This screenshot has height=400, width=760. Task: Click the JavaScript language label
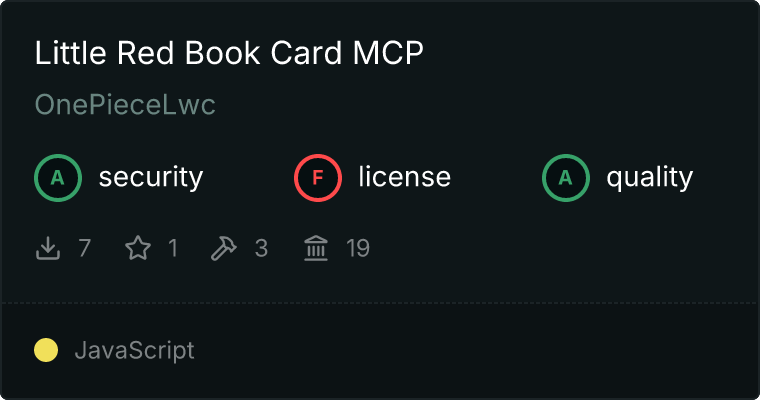click(x=135, y=351)
